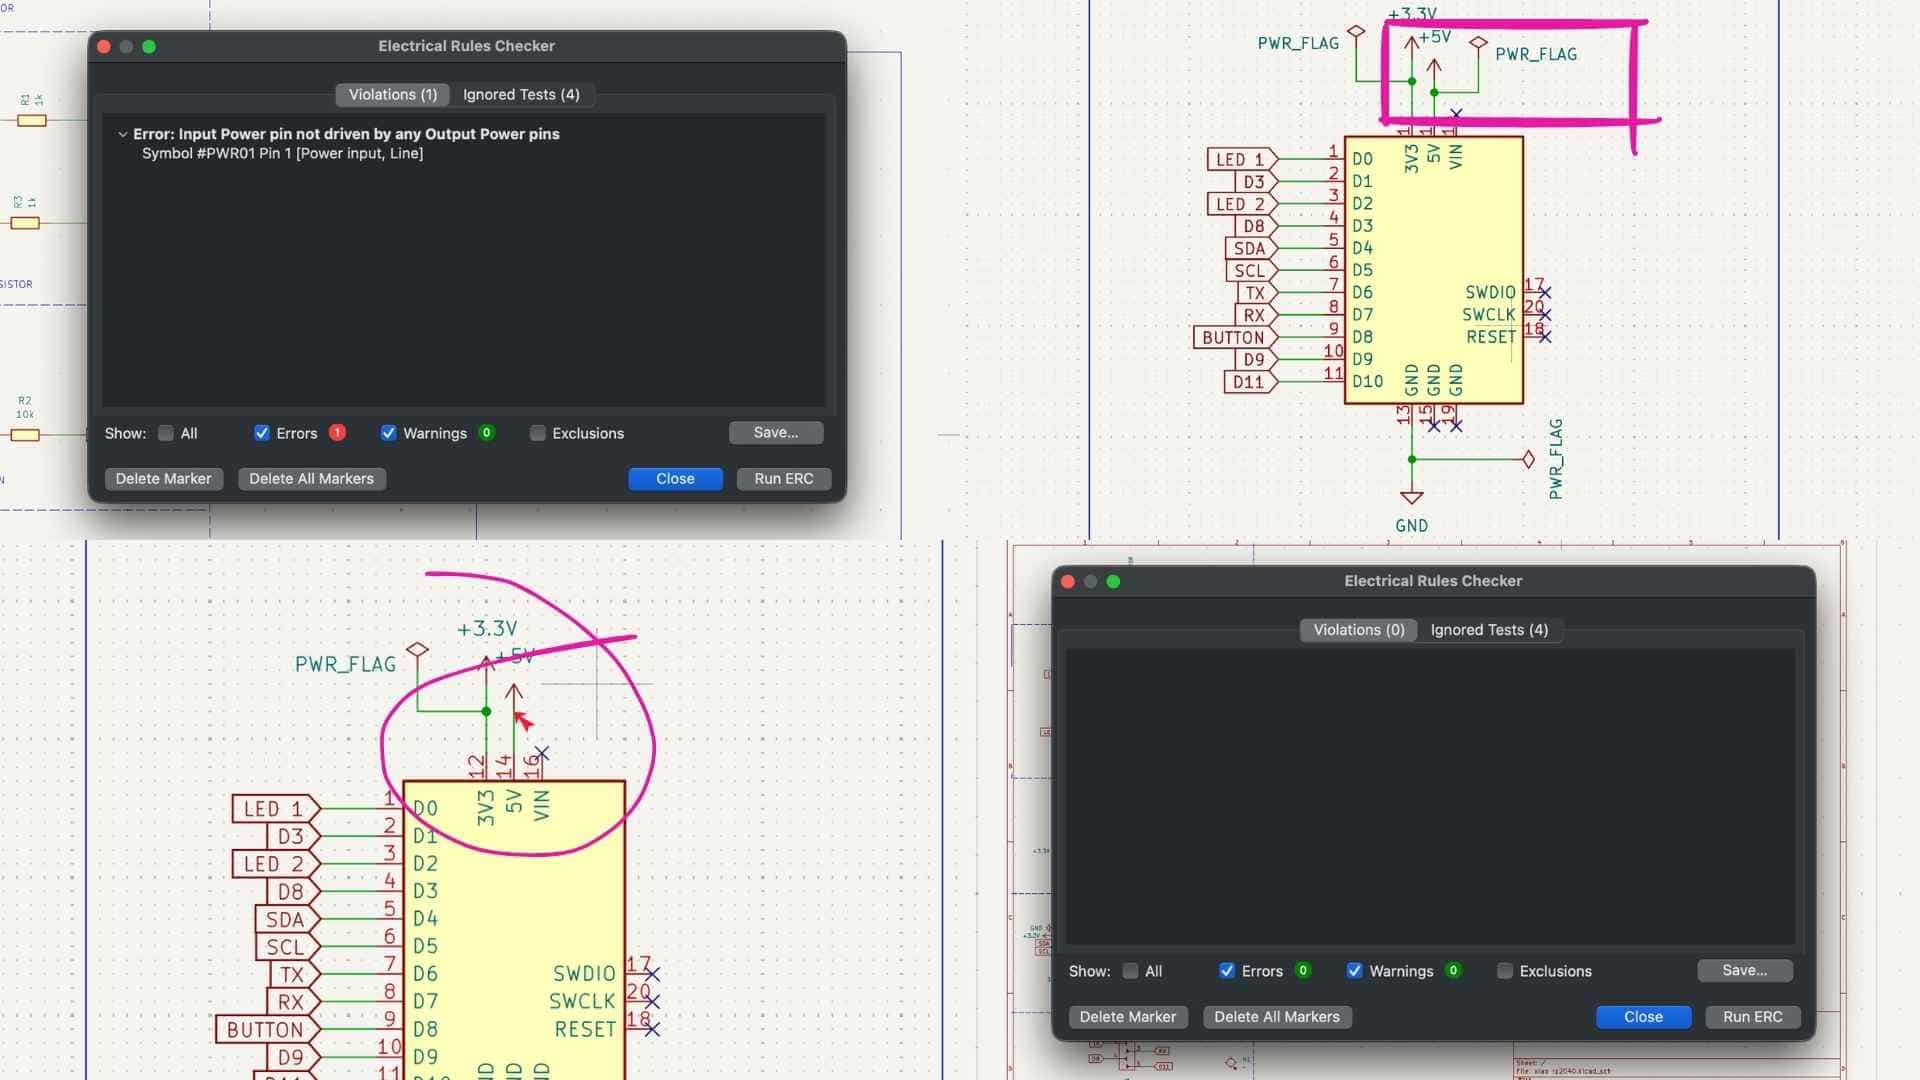Select the Symbol #PWR01 Pin 1 violation item
This screenshot has height=1080, width=1920.
tap(282, 153)
